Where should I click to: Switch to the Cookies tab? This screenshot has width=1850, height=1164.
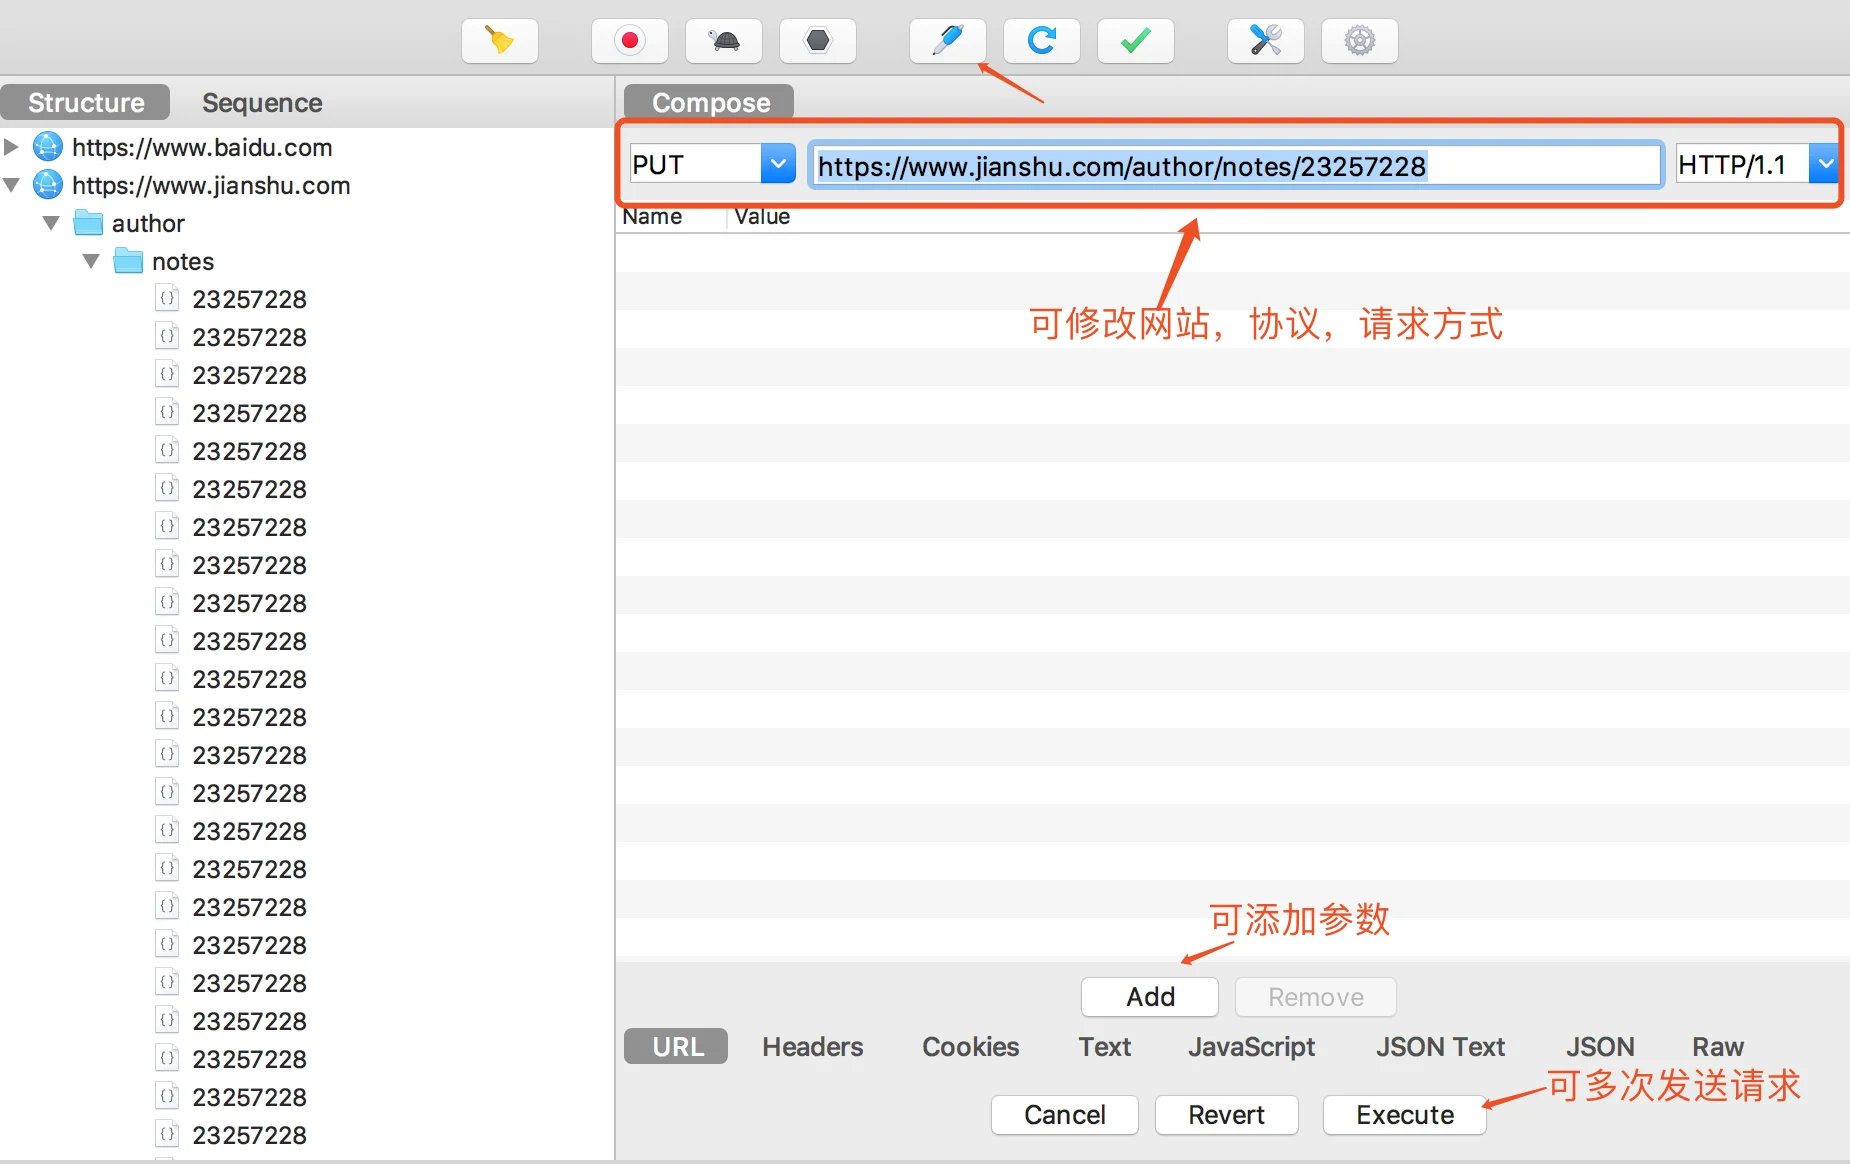tap(971, 1047)
